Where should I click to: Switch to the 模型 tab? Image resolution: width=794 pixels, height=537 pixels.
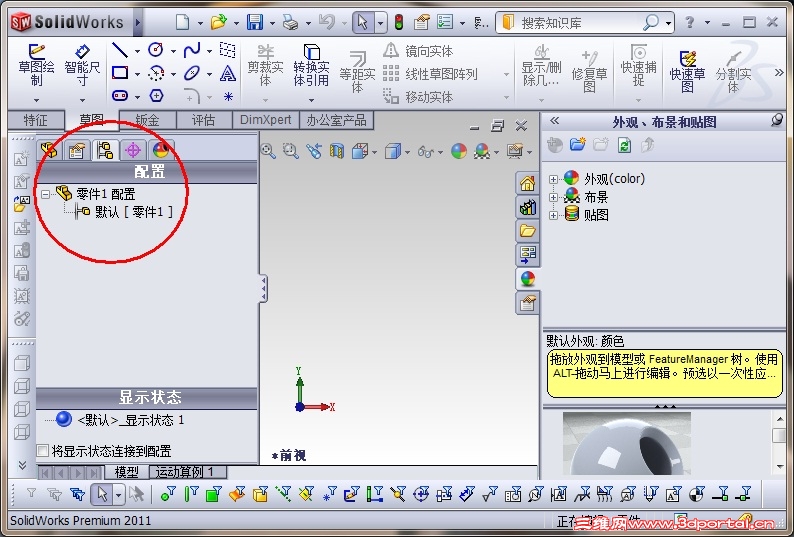click(x=127, y=472)
